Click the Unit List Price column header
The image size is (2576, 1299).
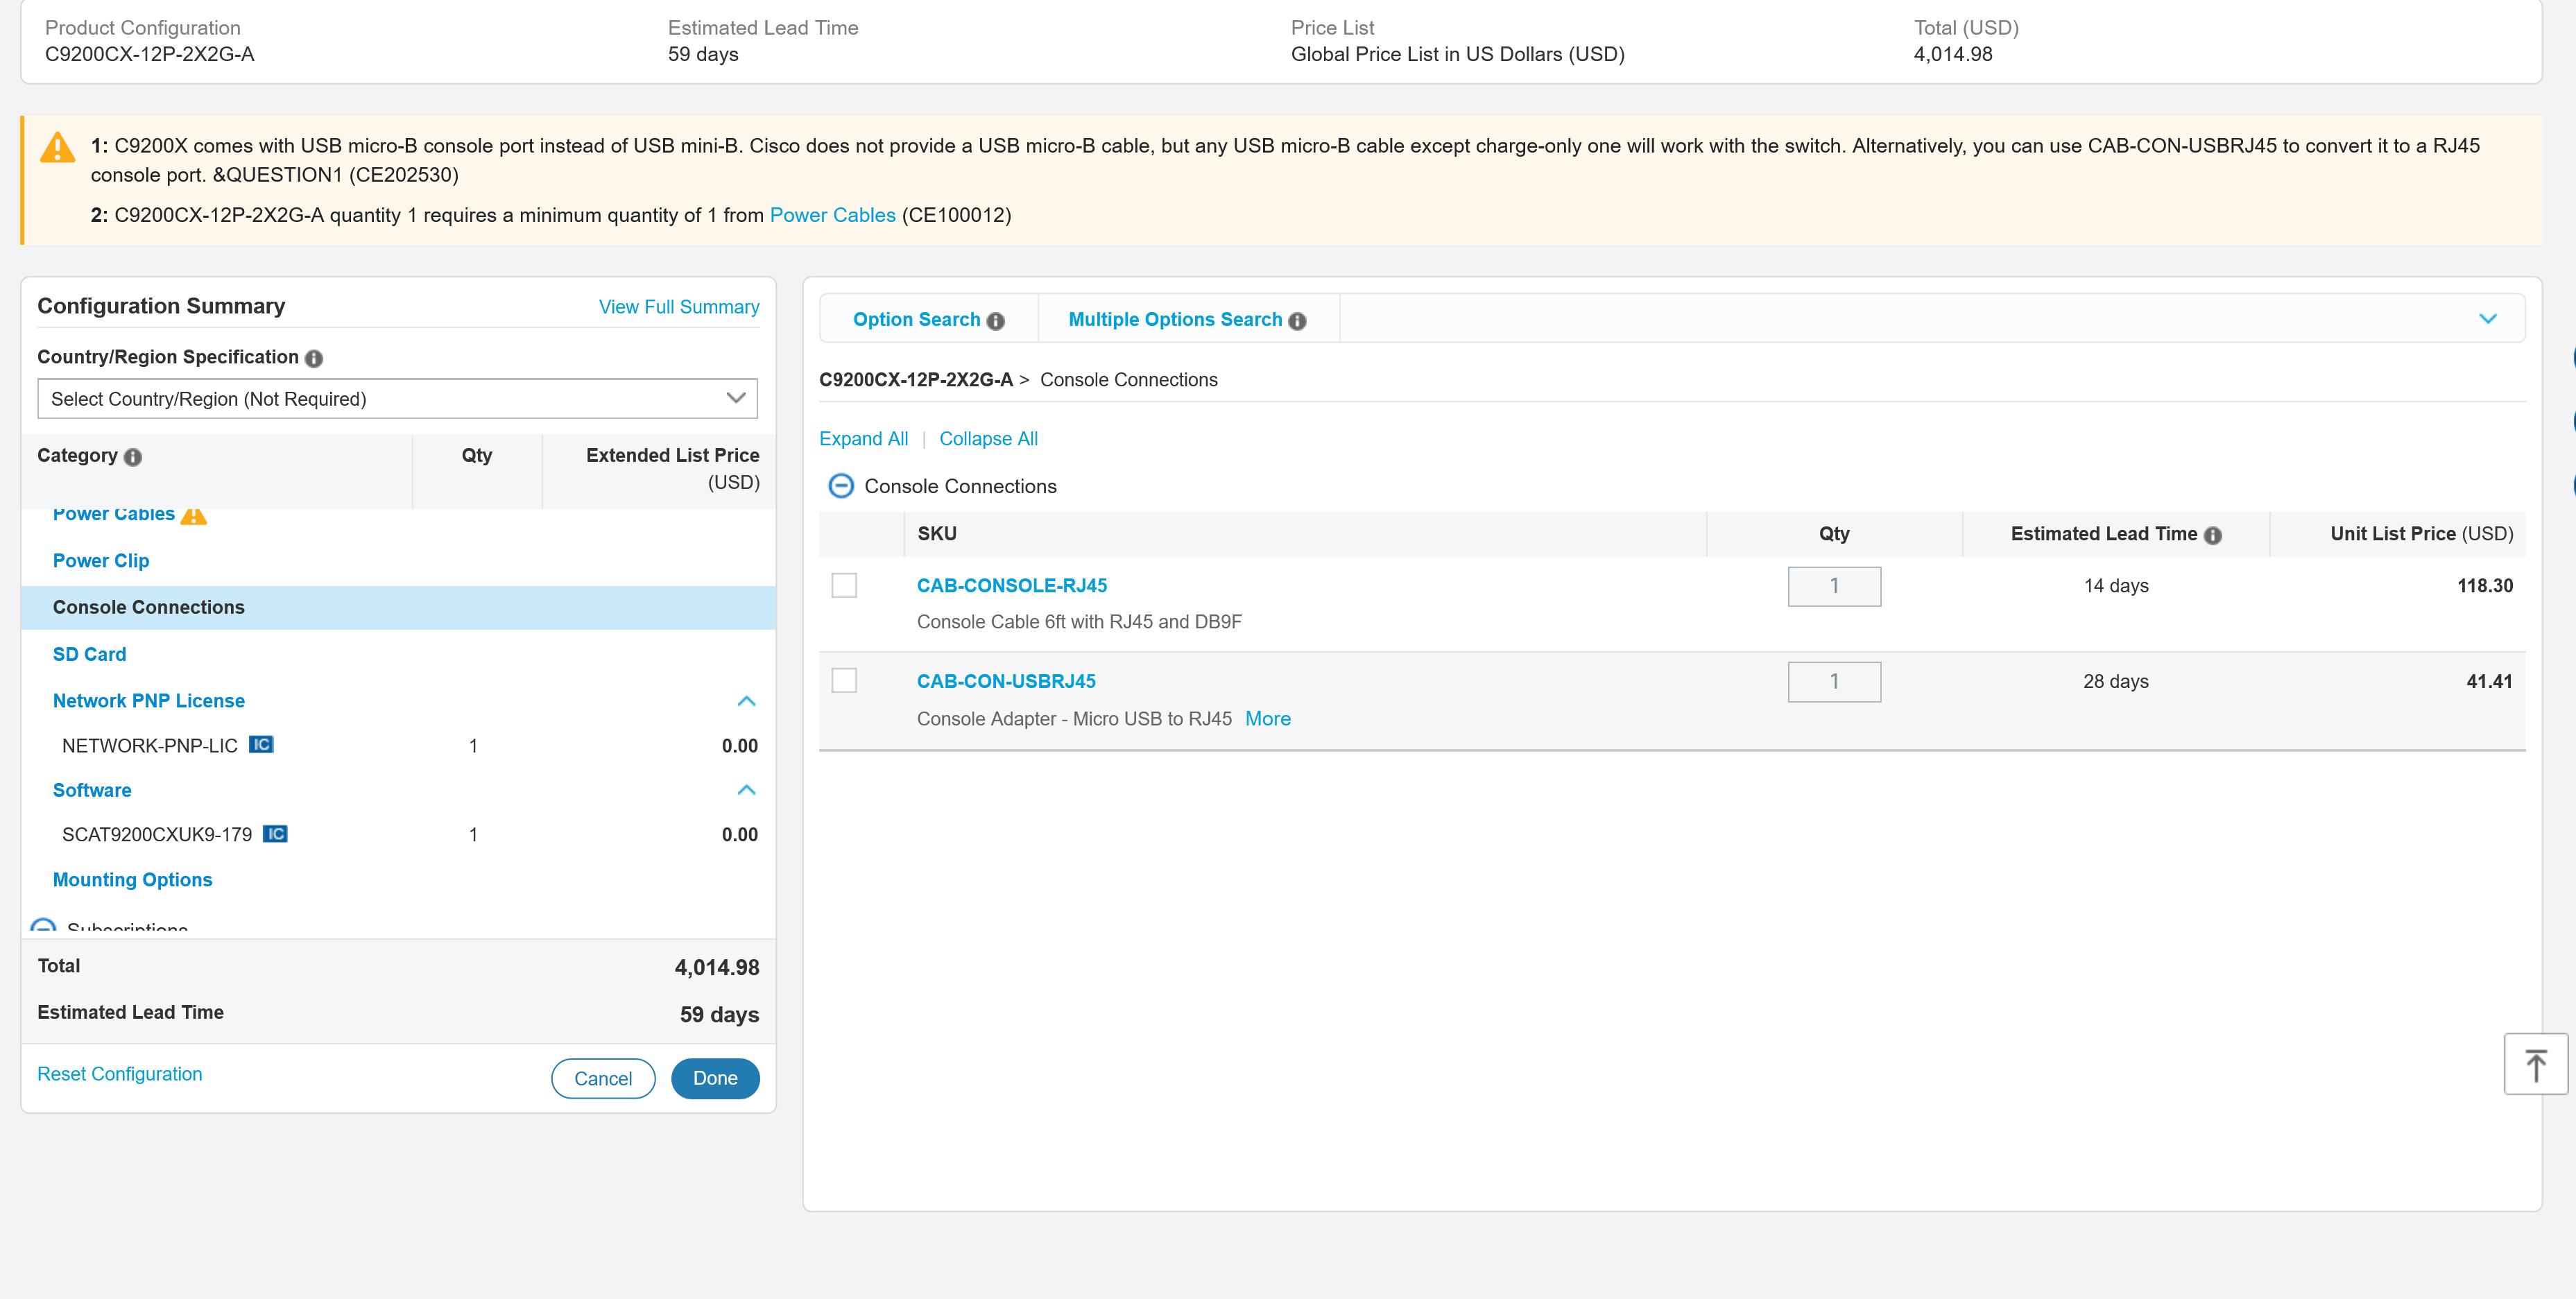2421,533
